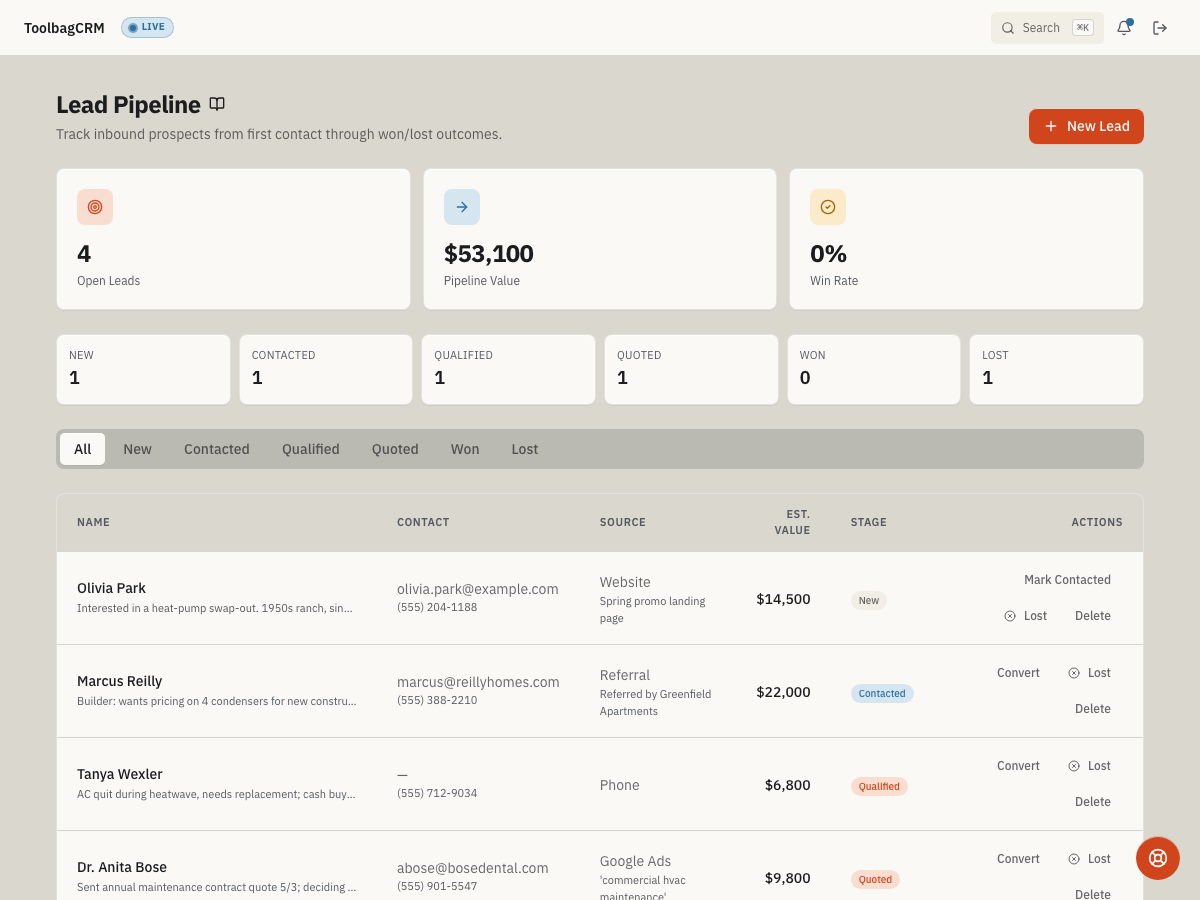The image size is (1200, 900).
Task: Click the Marcus Reilly lead name
Action: (x=119, y=681)
